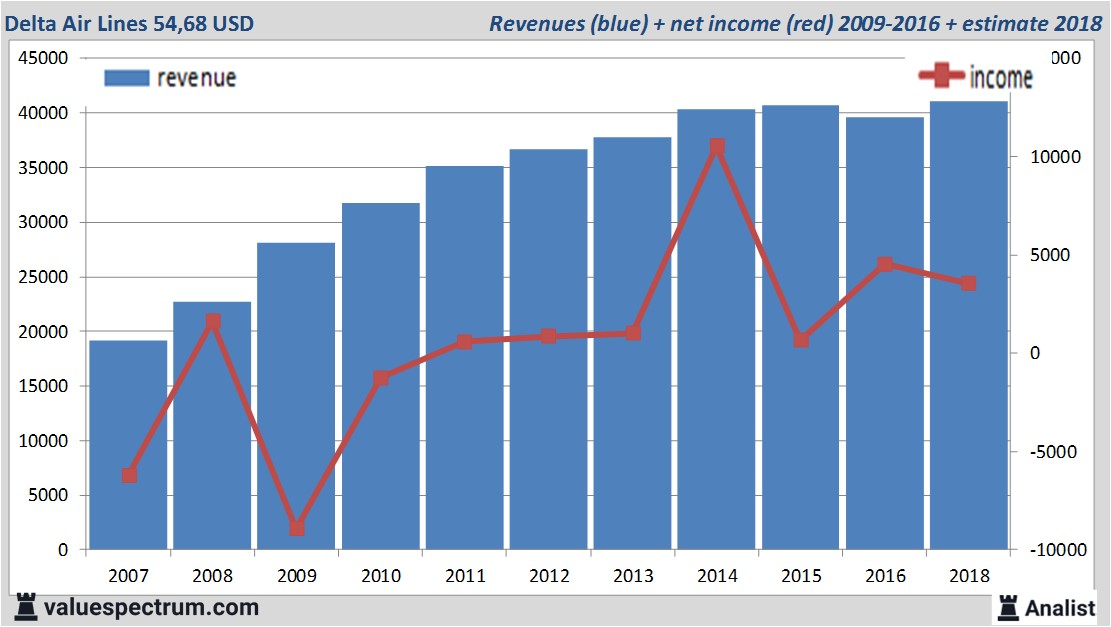Image resolution: width=1111 pixels, height=627 pixels.
Task: Click the 2014 year label on x-axis
Action: pyautogui.click(x=717, y=575)
